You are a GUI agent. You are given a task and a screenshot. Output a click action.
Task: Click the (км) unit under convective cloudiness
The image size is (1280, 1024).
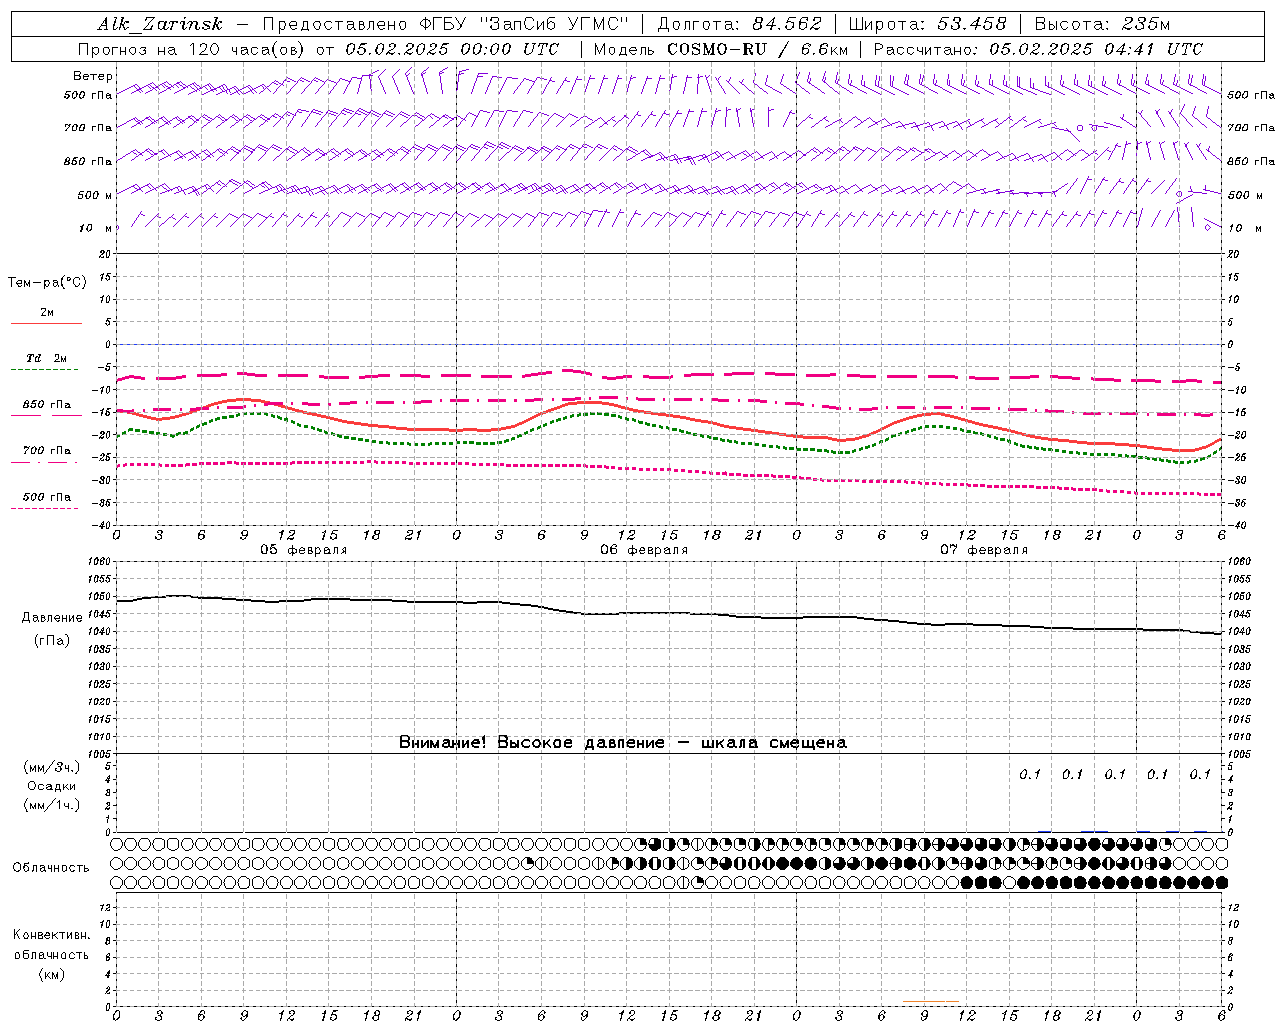point(51,974)
